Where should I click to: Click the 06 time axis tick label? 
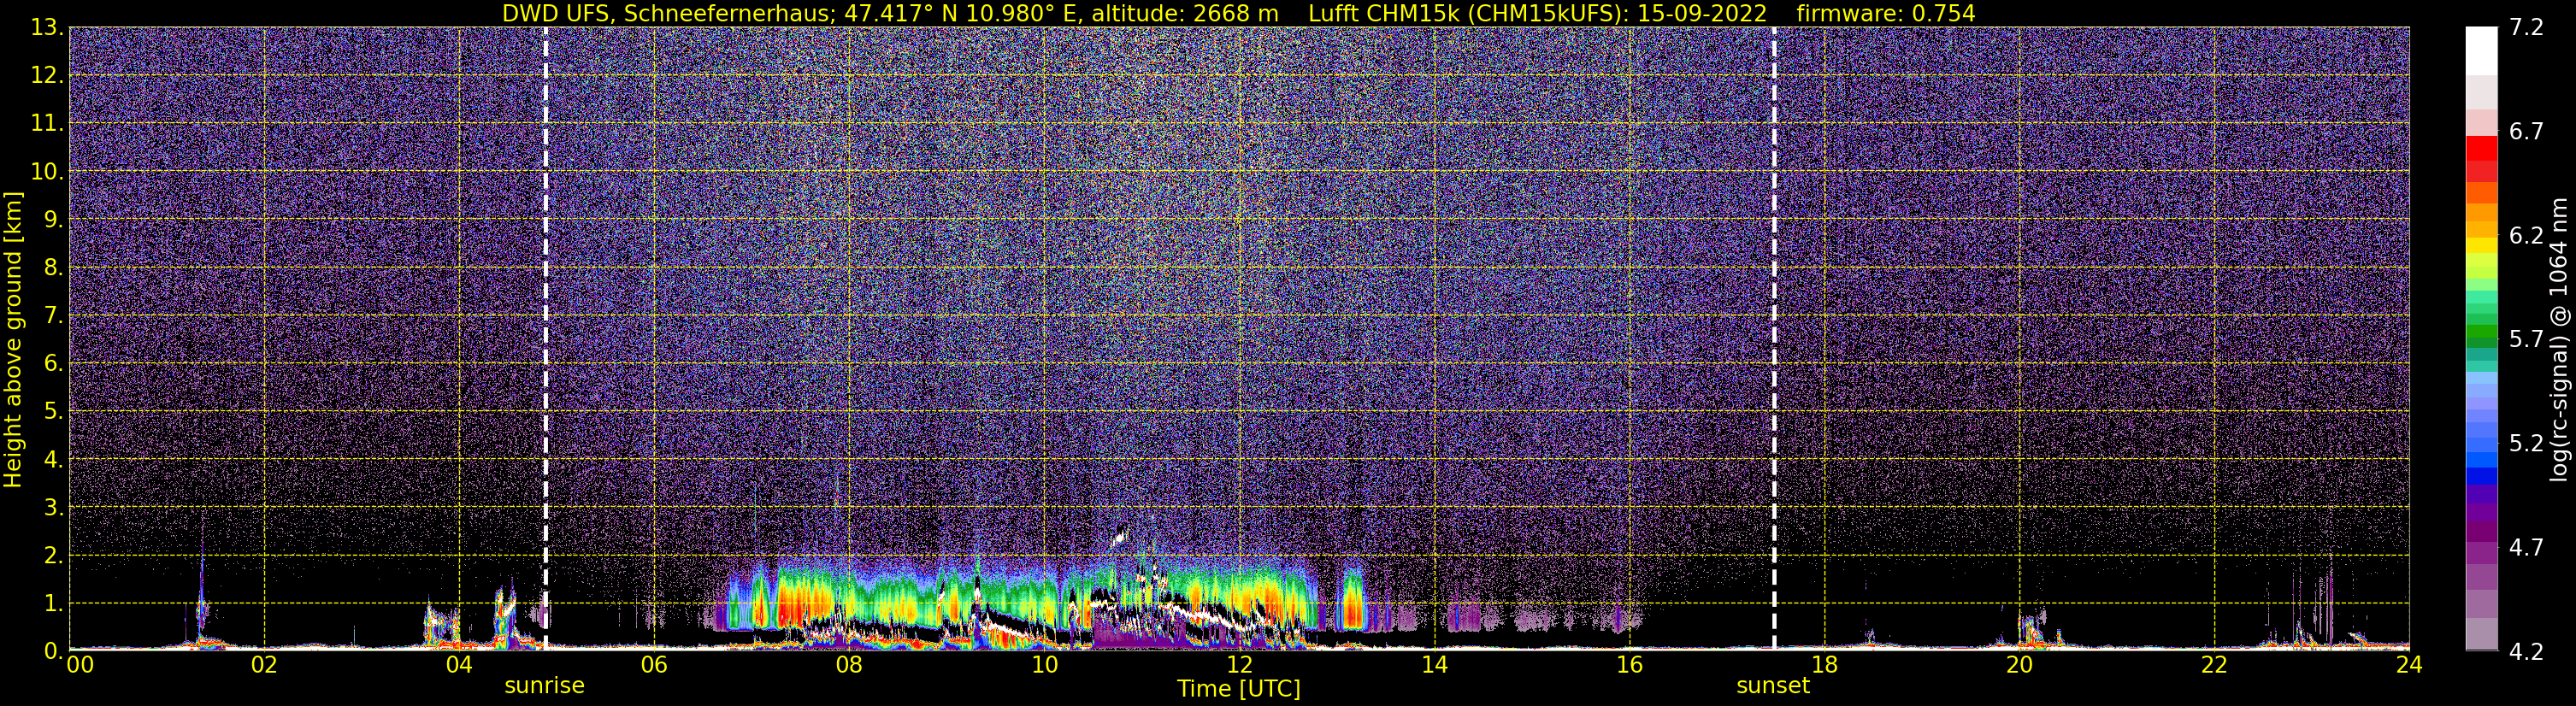(654, 665)
